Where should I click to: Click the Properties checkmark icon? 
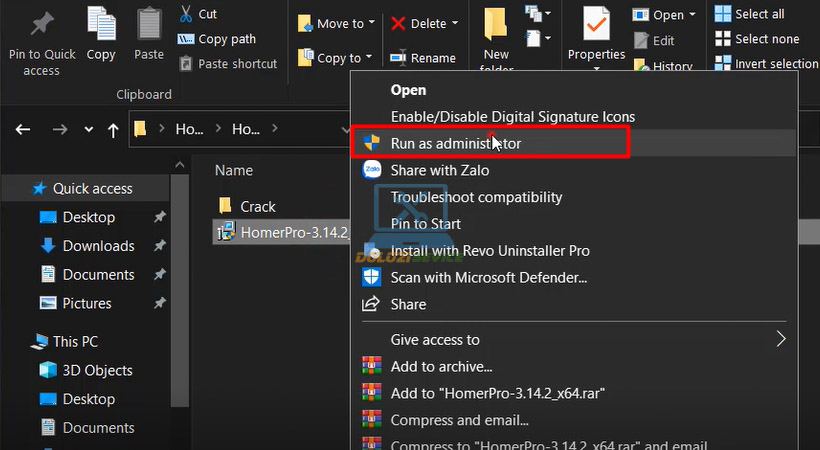(x=596, y=22)
